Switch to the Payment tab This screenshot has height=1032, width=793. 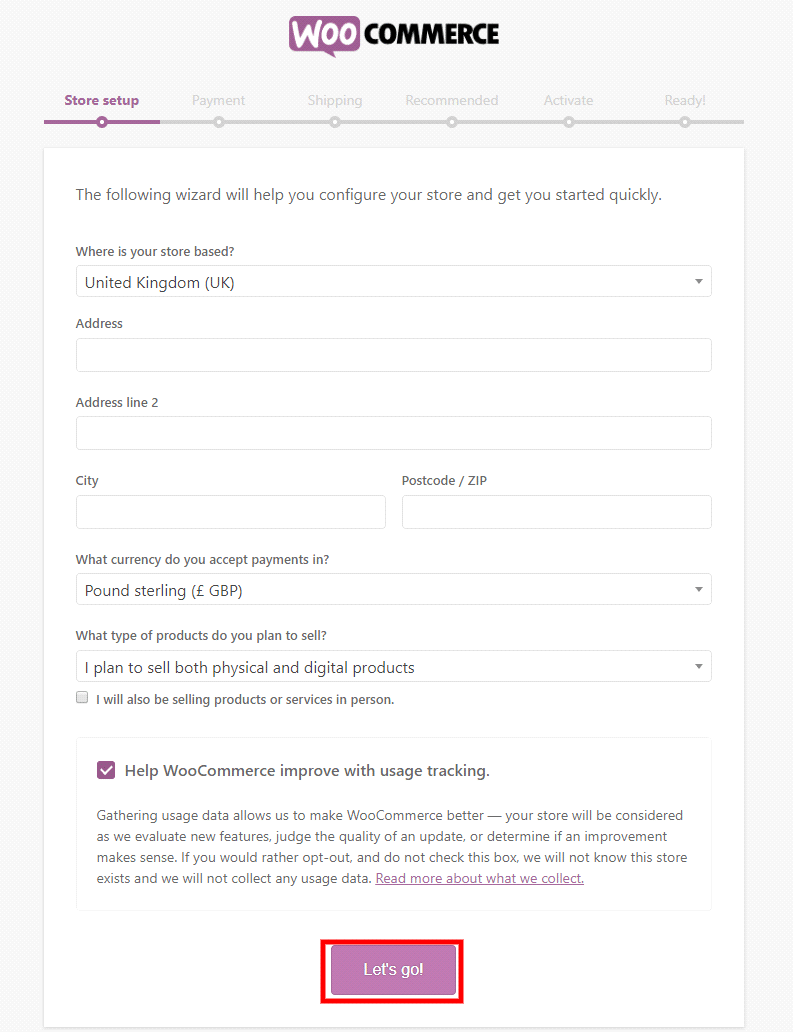point(218,100)
